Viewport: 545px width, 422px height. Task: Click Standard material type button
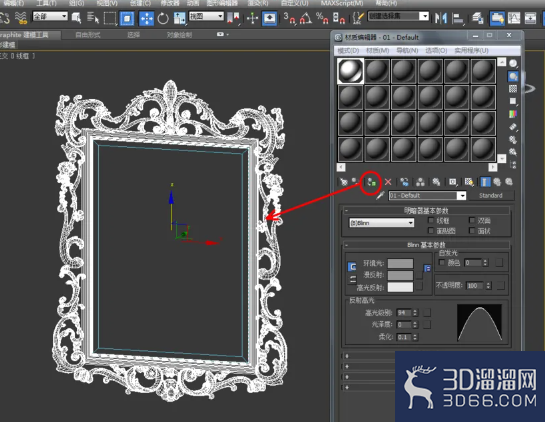point(490,195)
